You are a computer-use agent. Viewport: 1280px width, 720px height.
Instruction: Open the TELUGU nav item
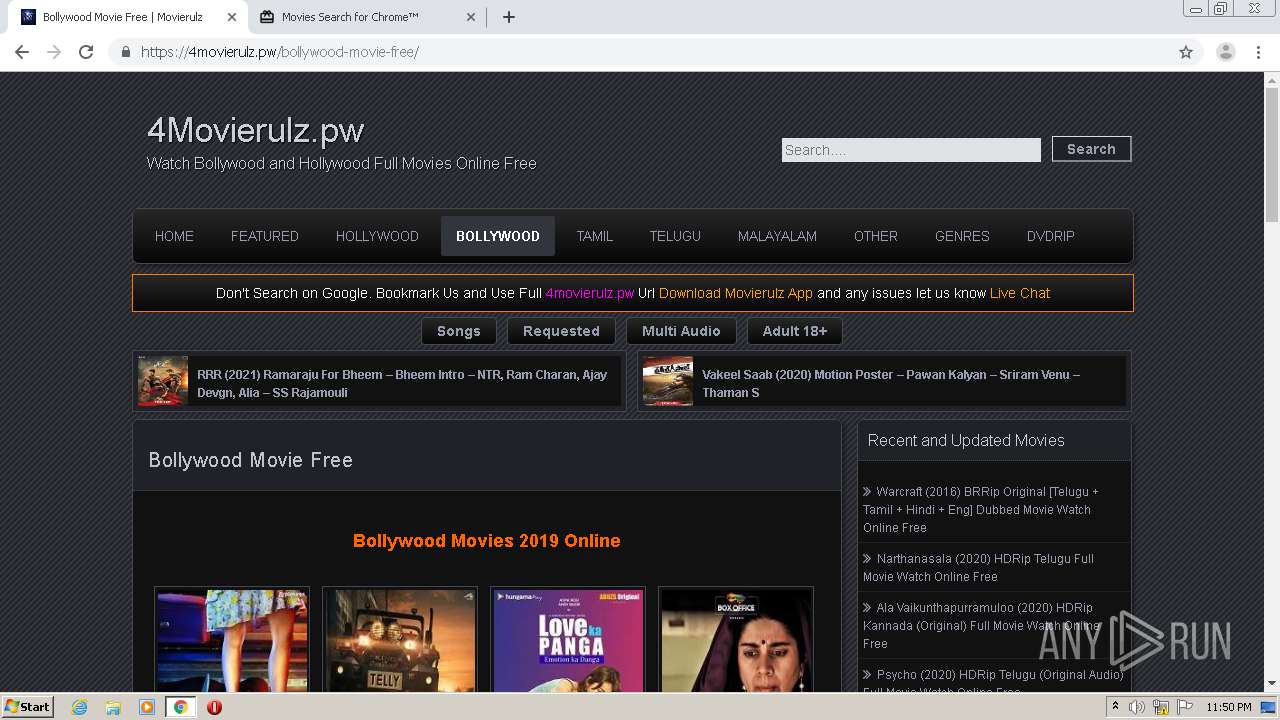(675, 236)
